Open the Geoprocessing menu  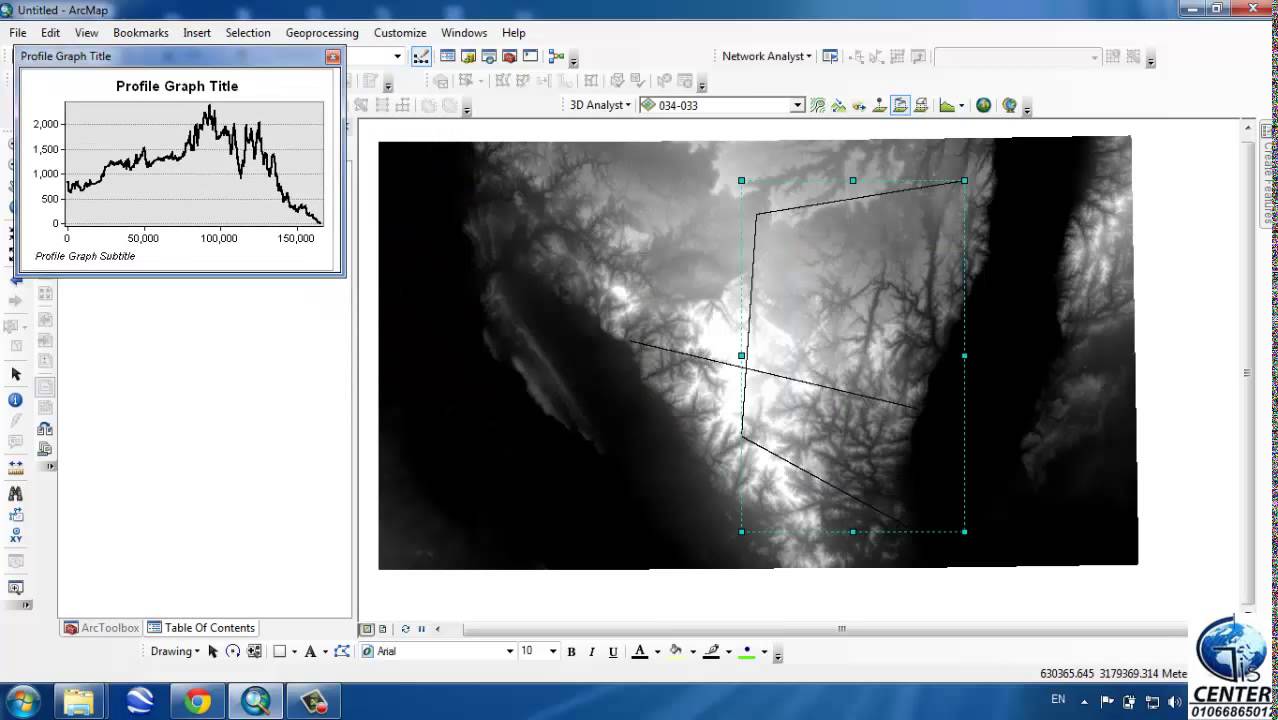click(x=322, y=33)
